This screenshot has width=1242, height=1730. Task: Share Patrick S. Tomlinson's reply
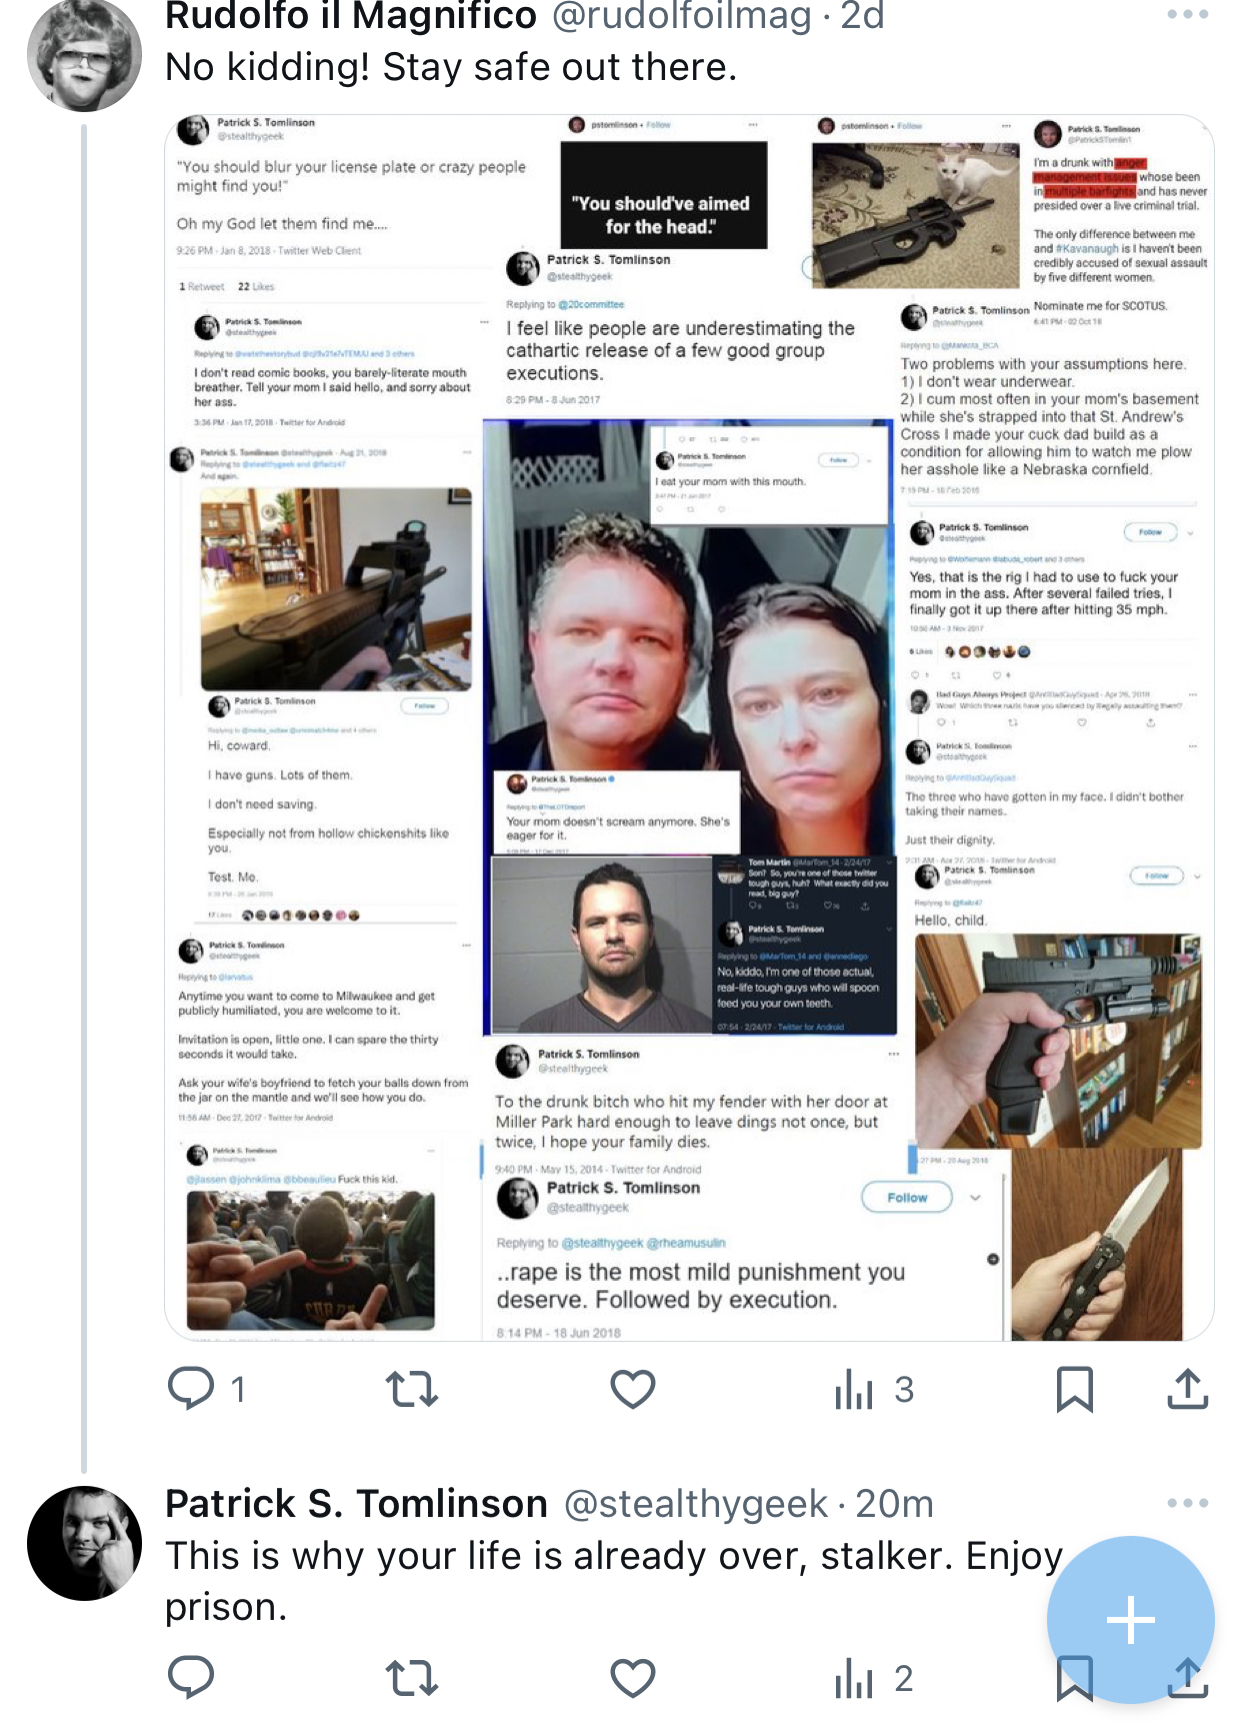1188,1678
